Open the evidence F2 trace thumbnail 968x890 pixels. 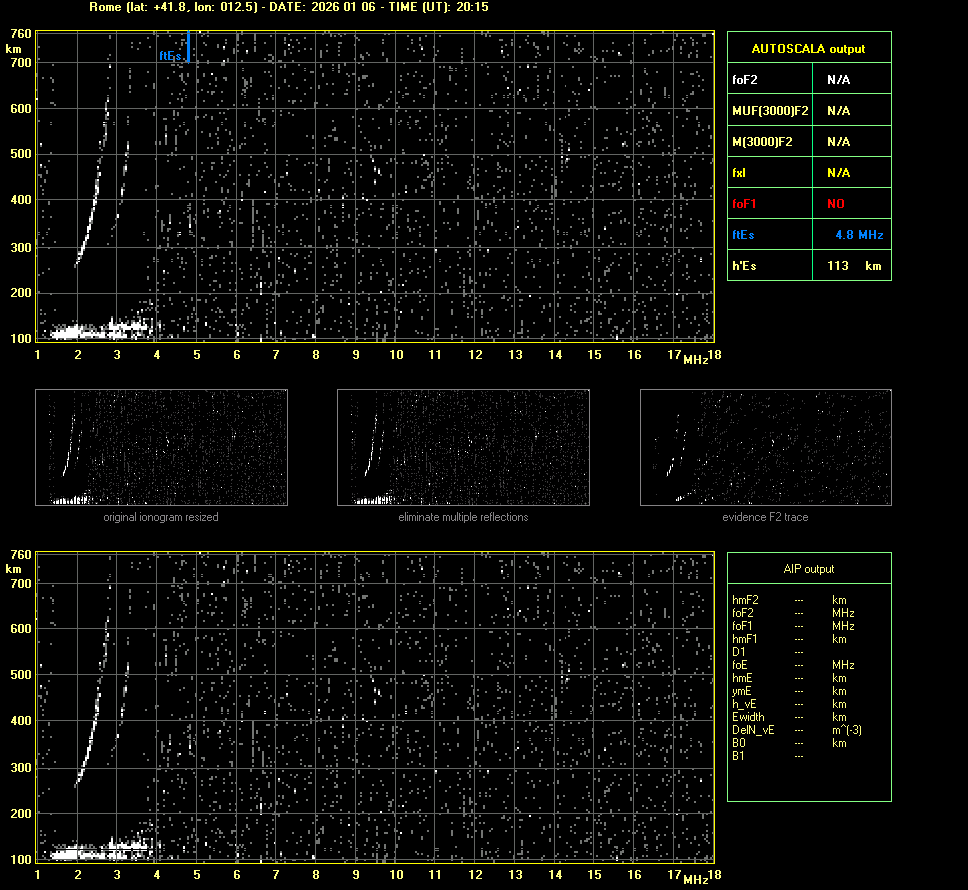point(765,447)
